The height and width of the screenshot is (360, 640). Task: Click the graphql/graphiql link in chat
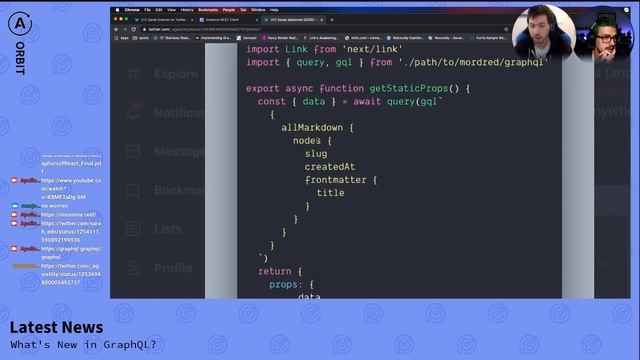point(71,253)
